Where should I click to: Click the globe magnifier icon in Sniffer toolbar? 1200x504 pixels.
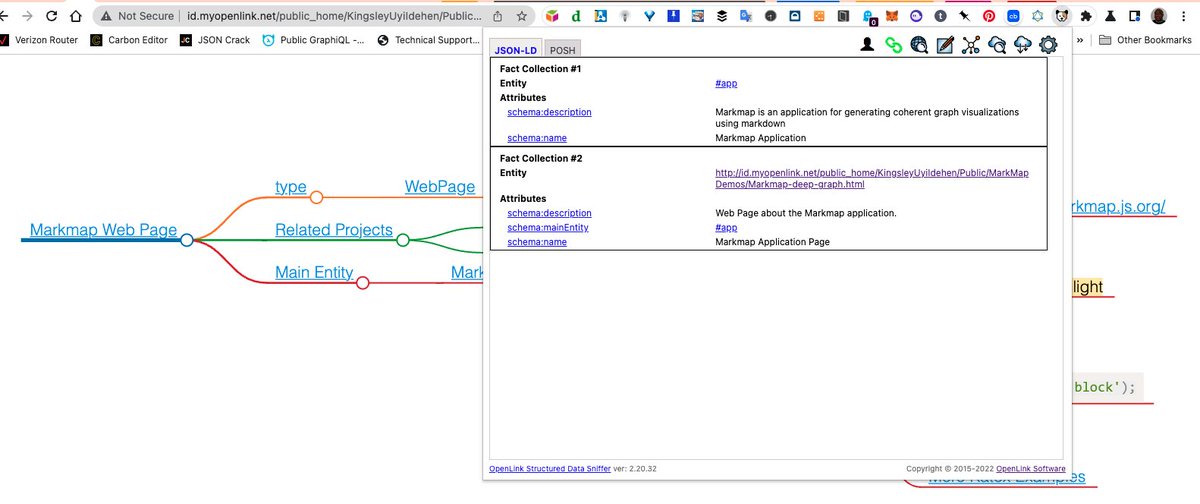[919, 44]
